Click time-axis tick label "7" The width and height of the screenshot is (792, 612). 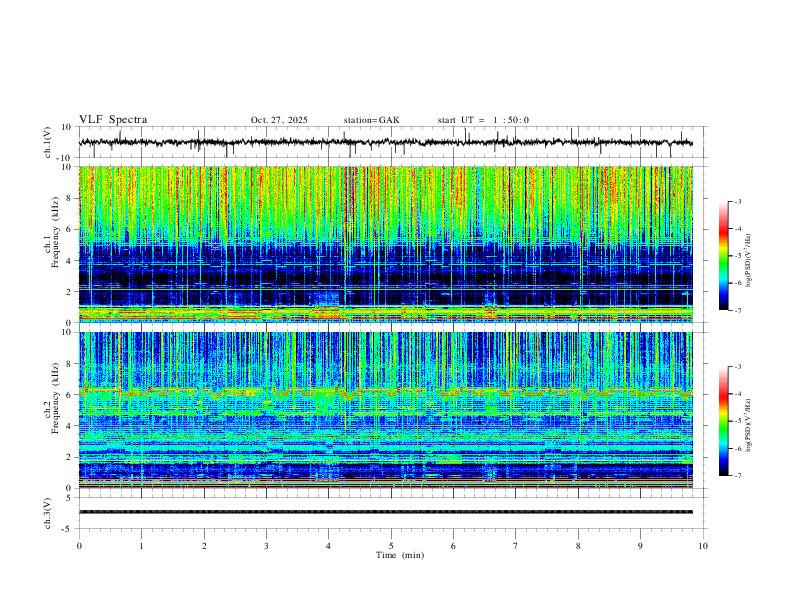(x=516, y=546)
